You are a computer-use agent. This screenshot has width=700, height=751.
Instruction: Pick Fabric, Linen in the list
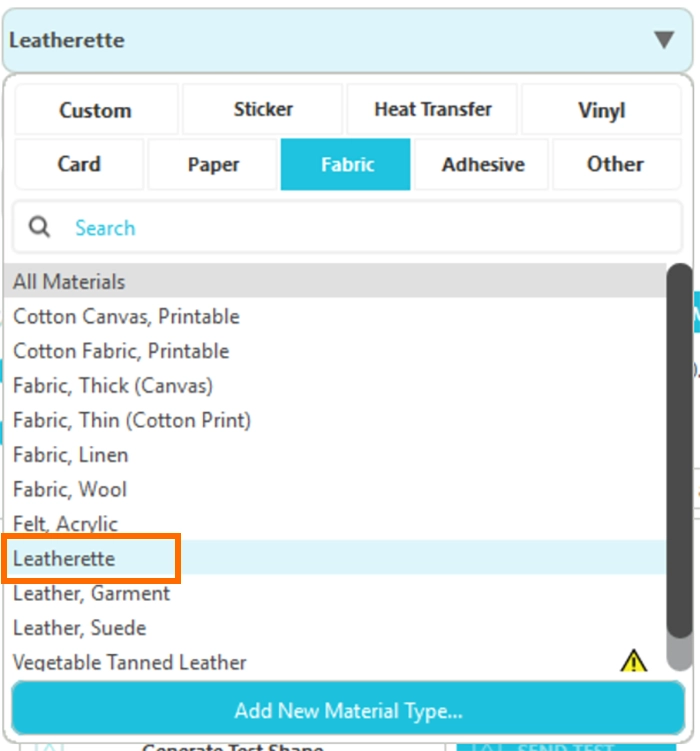[x=71, y=455]
